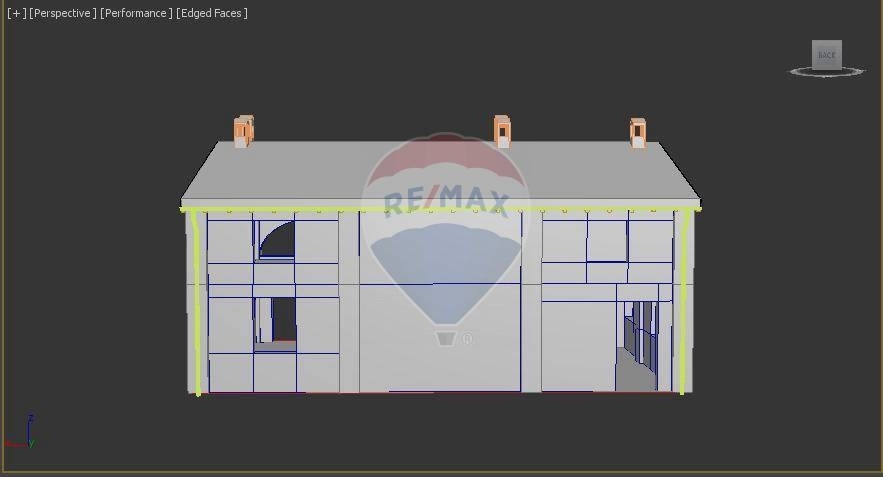Image resolution: width=883 pixels, height=477 pixels.
Task: Pick the lower-left window opening
Action: [x=277, y=320]
